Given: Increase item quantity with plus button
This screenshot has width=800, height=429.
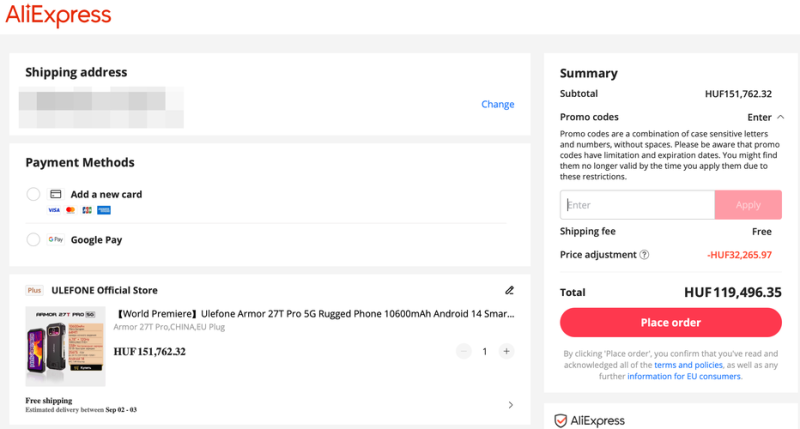Looking at the screenshot, I should pos(506,351).
